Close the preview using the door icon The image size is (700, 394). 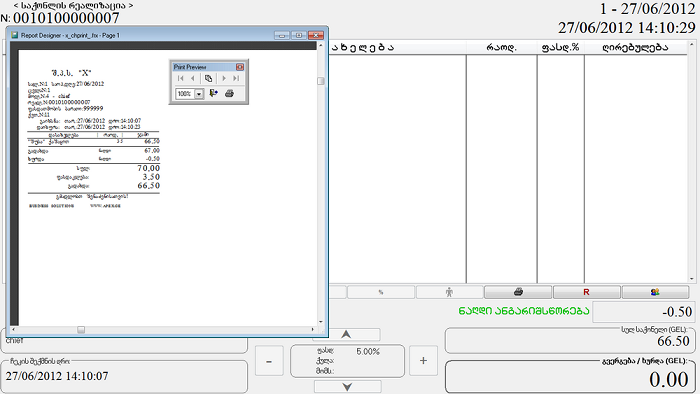pos(213,93)
